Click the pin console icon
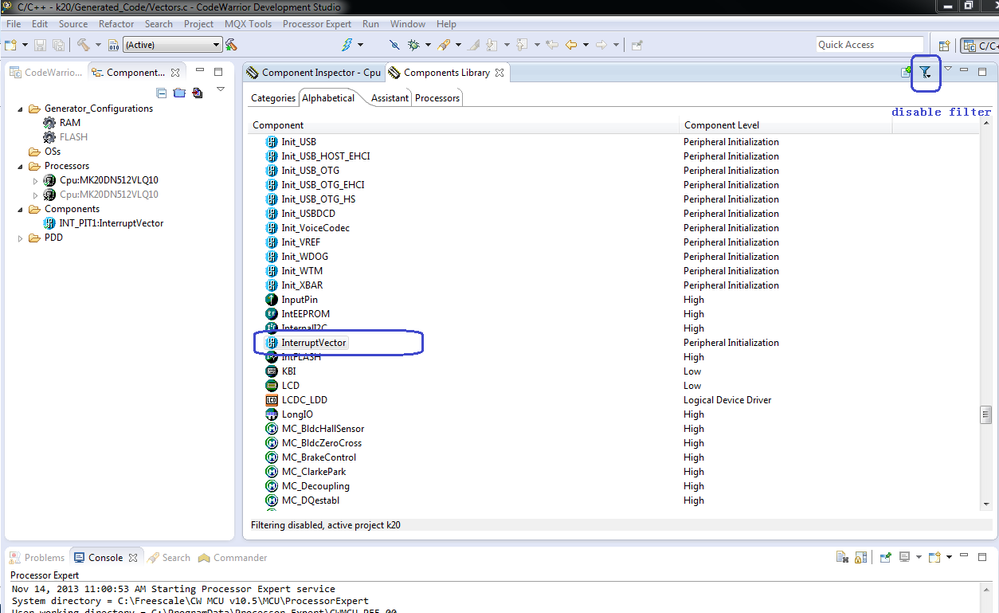The width and height of the screenshot is (999, 613). pos(886,558)
